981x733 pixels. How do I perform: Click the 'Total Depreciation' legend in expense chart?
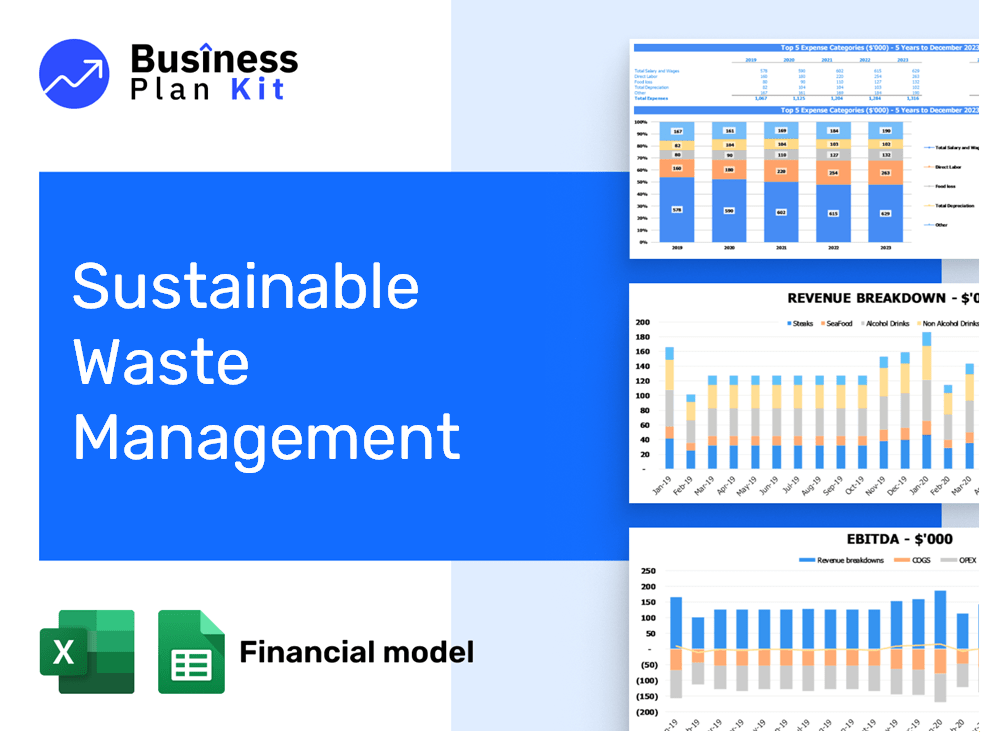pyautogui.click(x=949, y=206)
